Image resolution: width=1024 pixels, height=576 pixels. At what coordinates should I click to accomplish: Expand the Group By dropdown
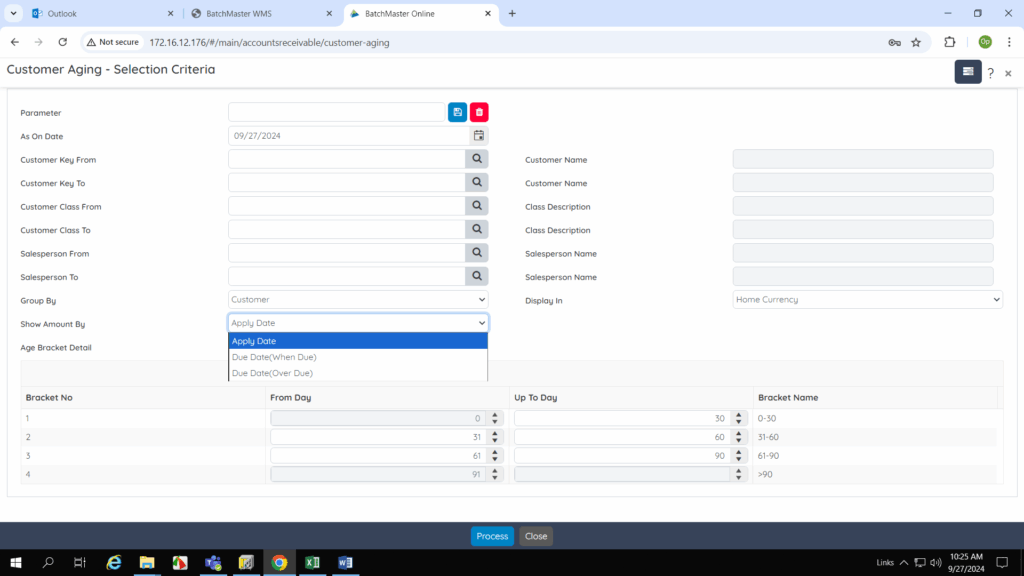pyautogui.click(x=358, y=300)
